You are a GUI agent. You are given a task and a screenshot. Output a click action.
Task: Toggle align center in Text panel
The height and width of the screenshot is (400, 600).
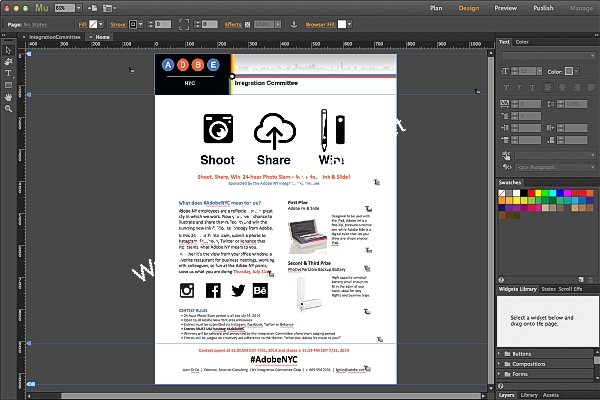click(562, 88)
